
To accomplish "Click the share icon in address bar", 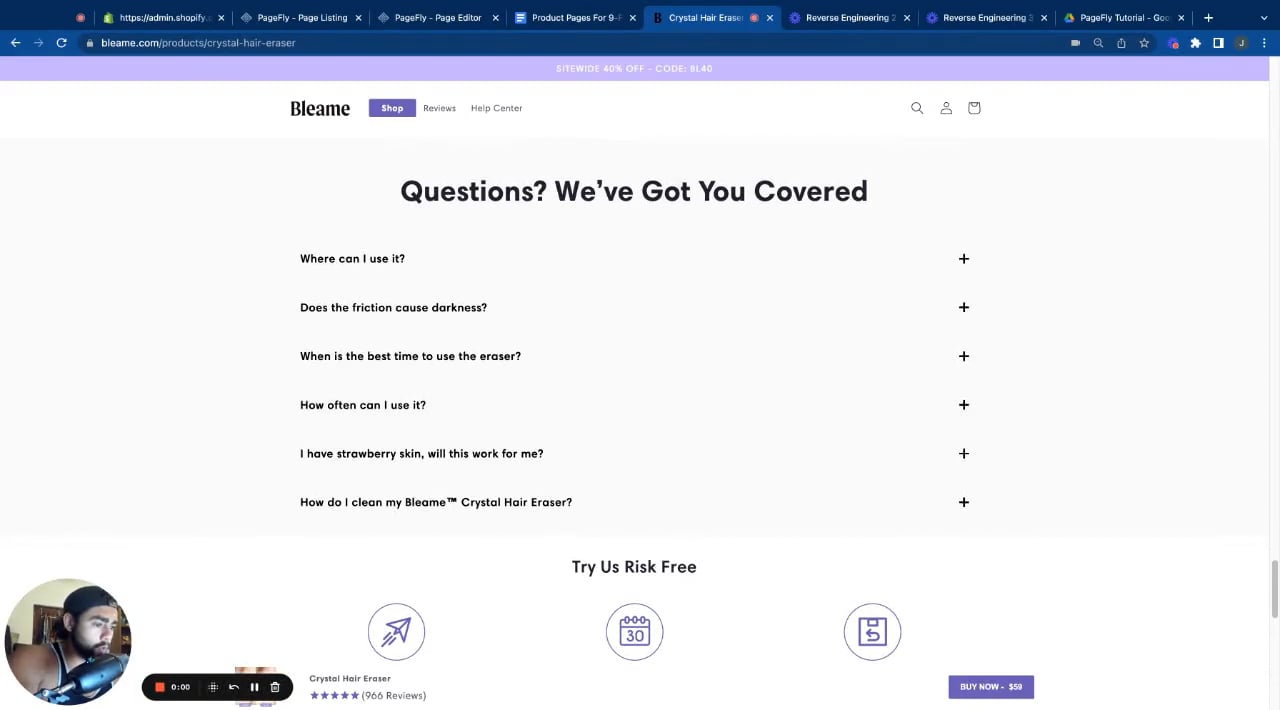I will point(1121,43).
